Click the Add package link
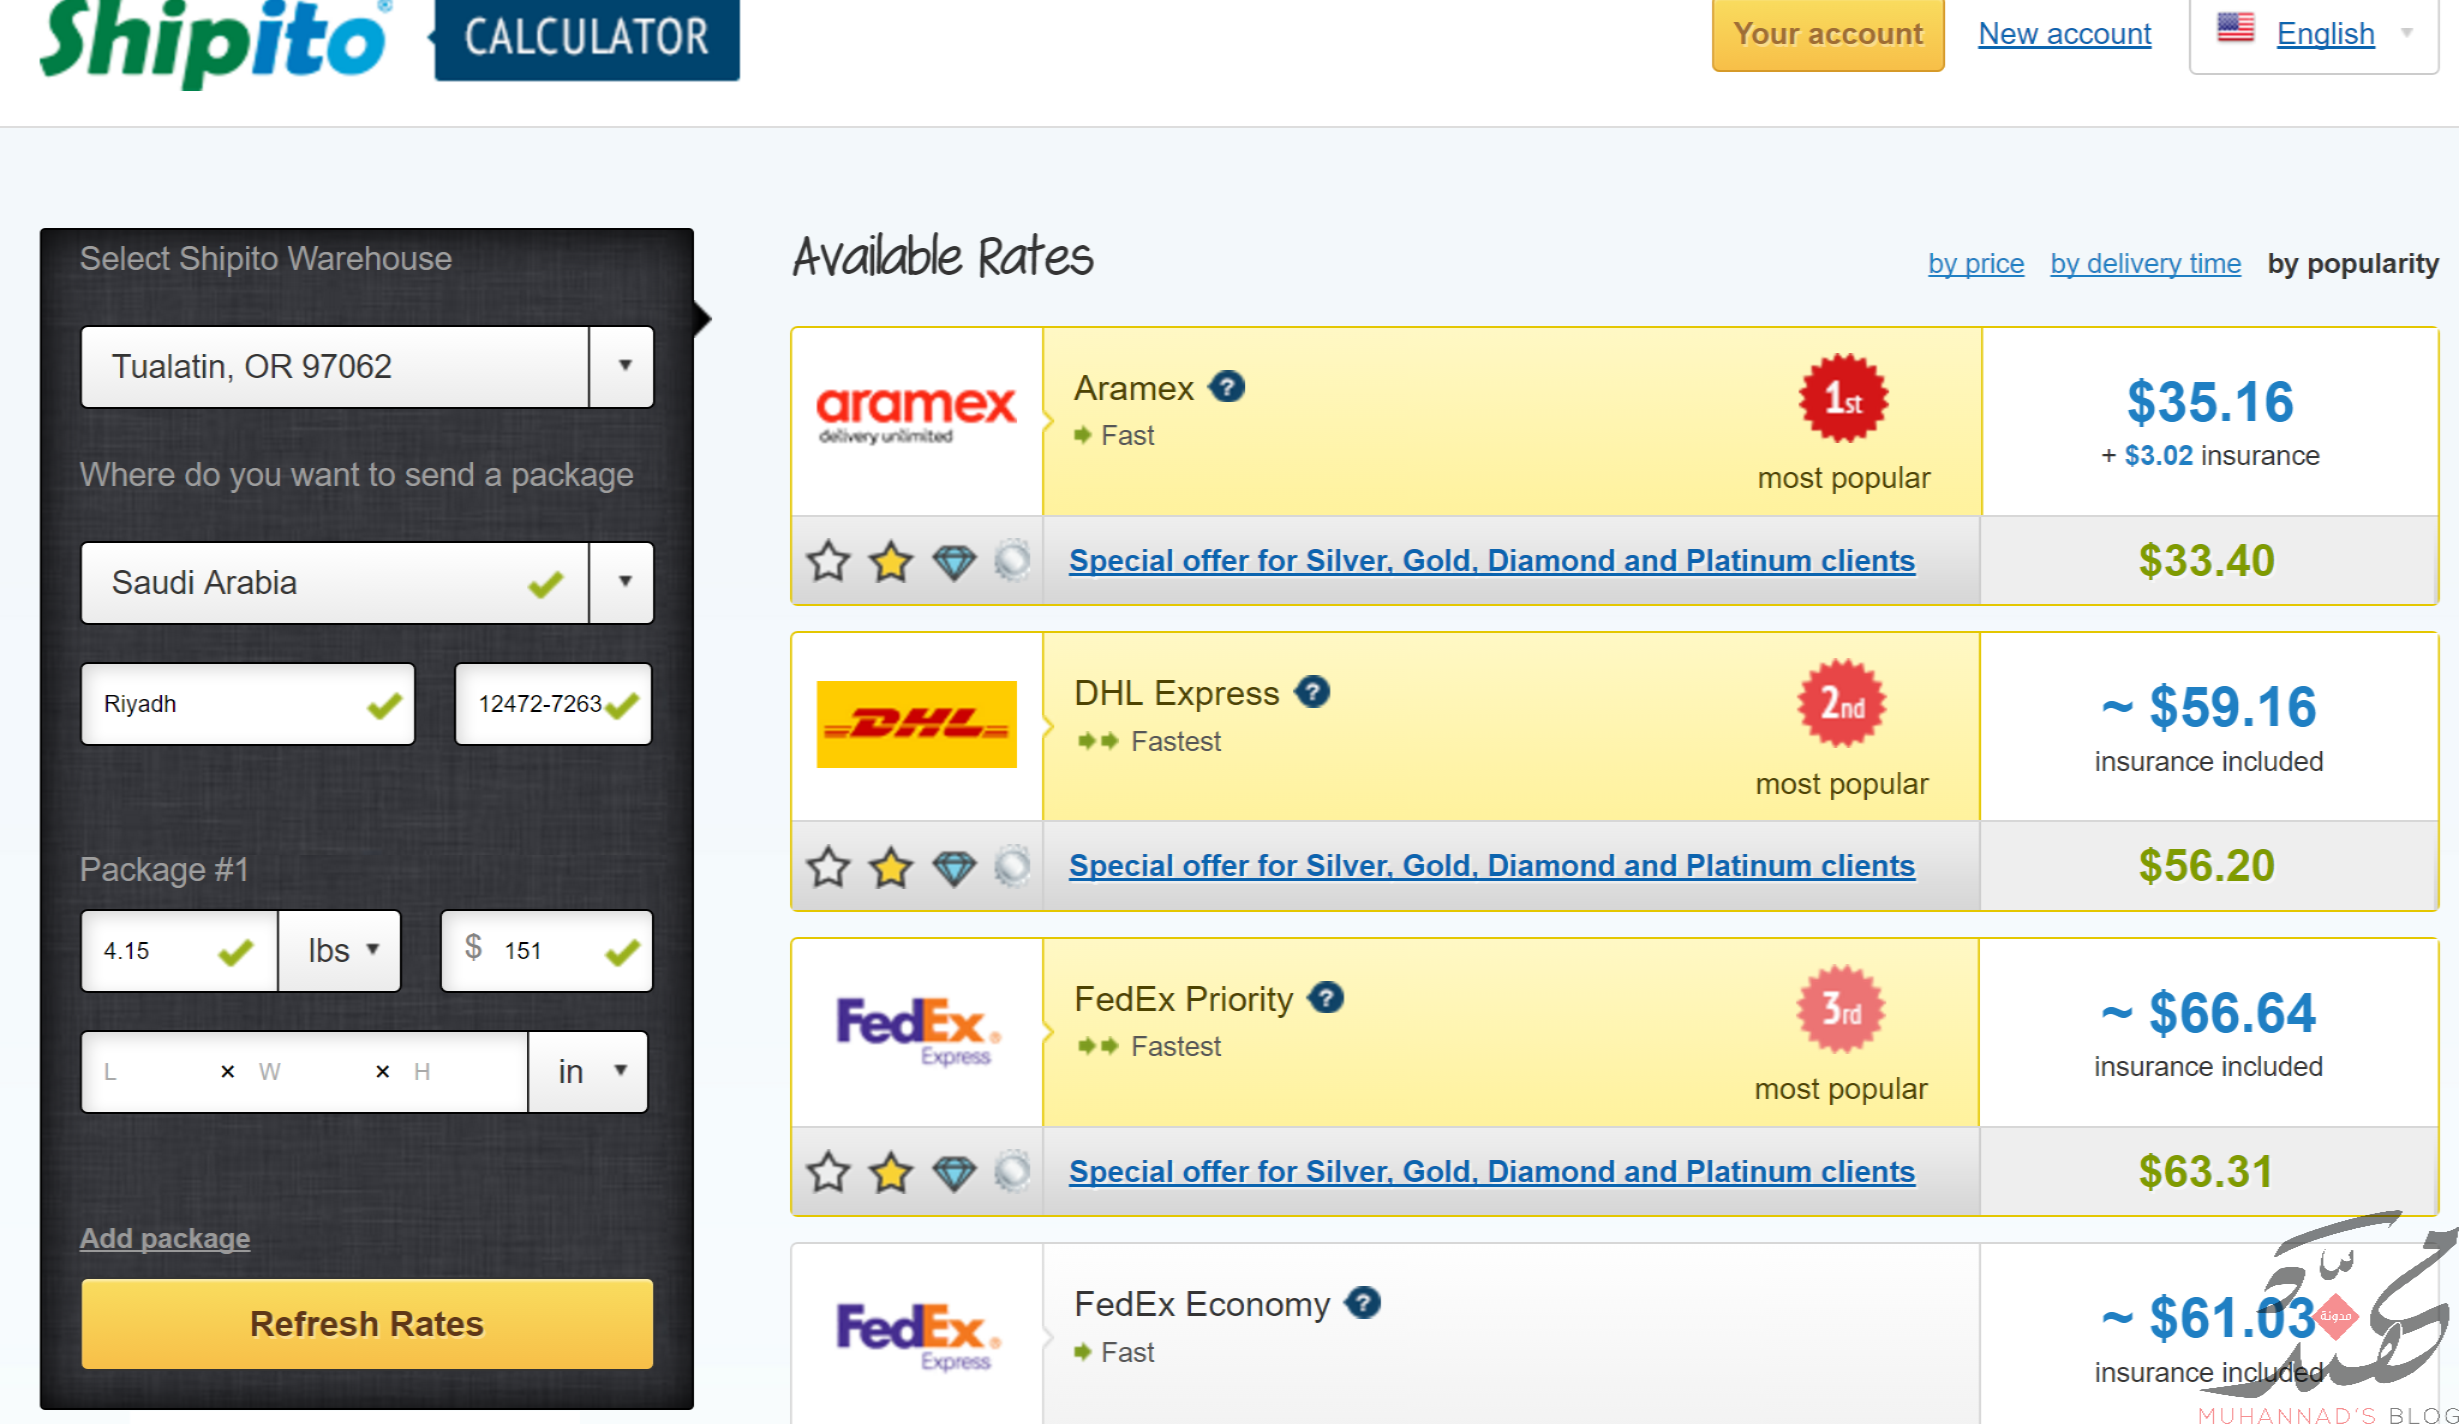2459x1424 pixels. (165, 1238)
